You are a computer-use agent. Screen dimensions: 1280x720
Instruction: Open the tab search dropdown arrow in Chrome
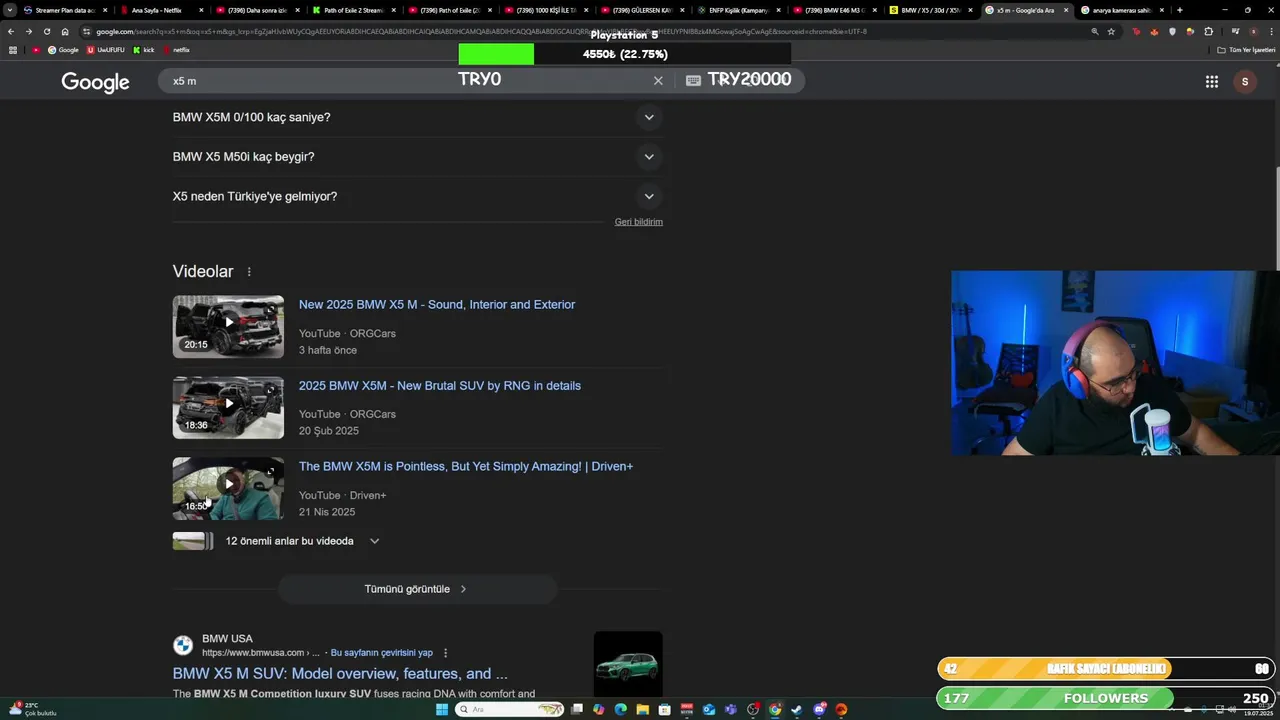[10, 10]
